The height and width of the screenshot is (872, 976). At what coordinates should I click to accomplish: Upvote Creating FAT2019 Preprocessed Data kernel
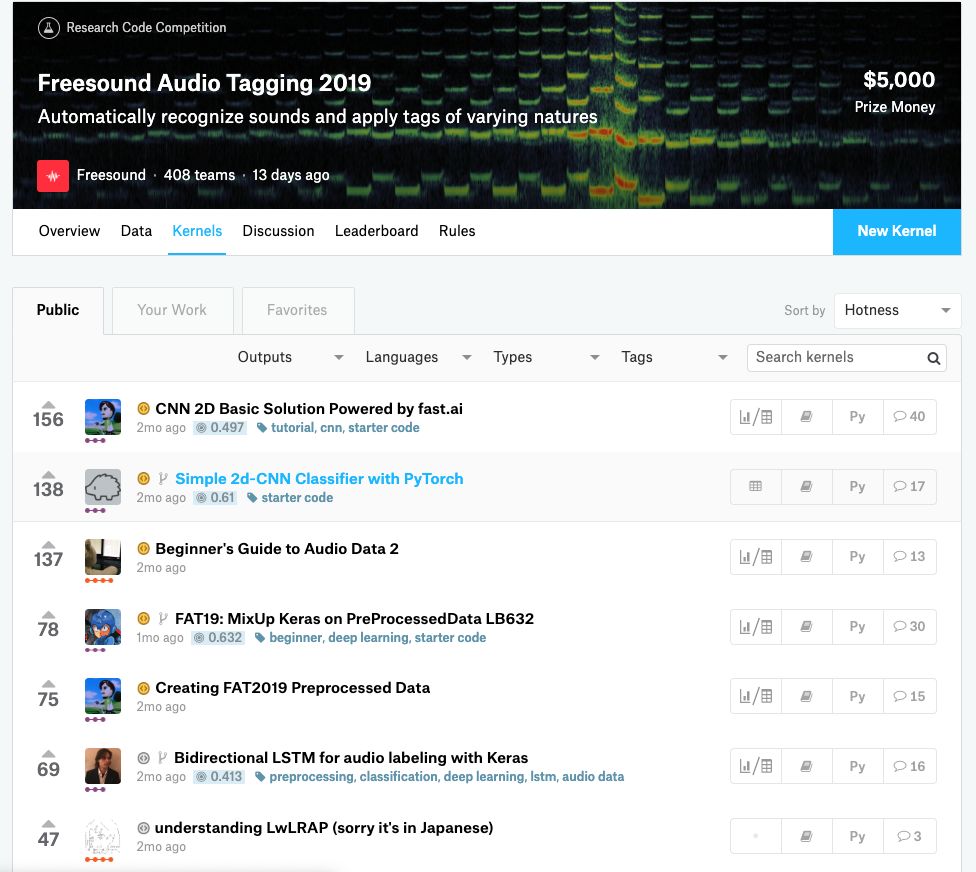49,685
